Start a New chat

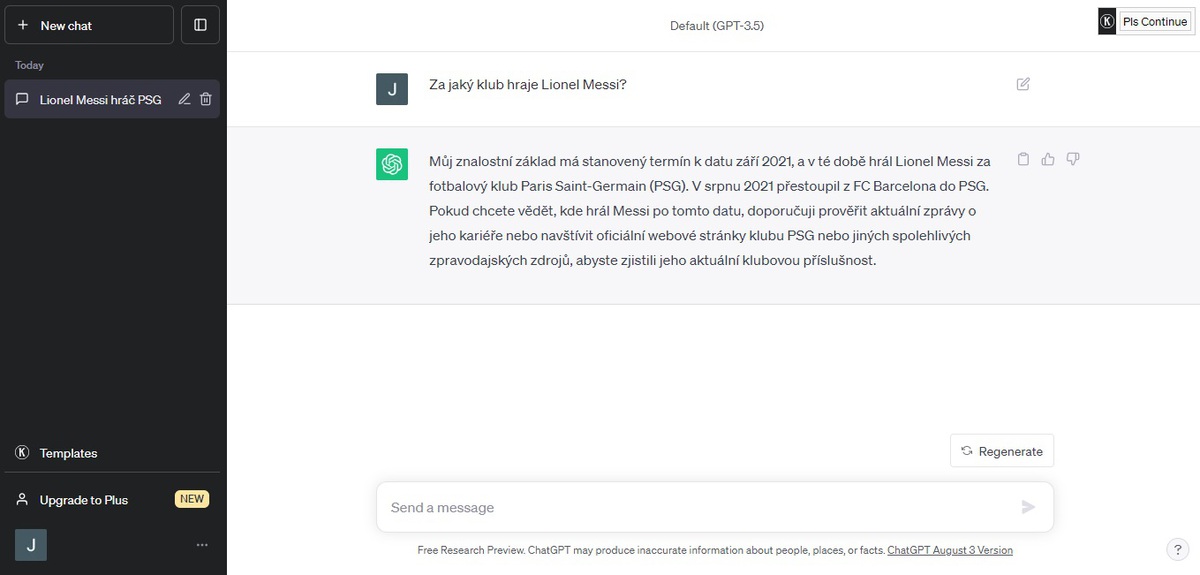89,25
